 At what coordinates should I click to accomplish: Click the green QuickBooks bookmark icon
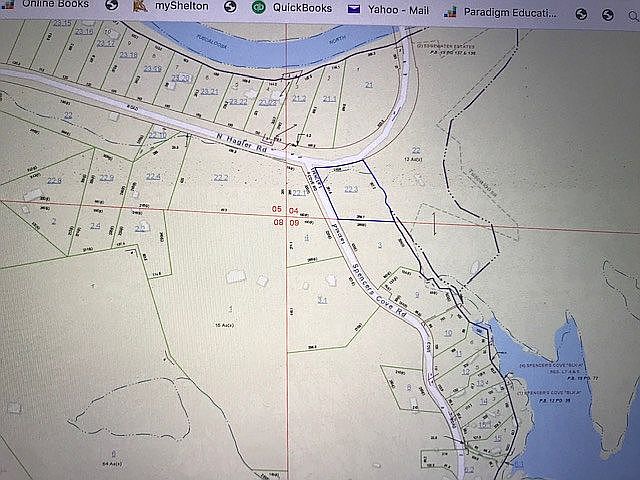260,8
